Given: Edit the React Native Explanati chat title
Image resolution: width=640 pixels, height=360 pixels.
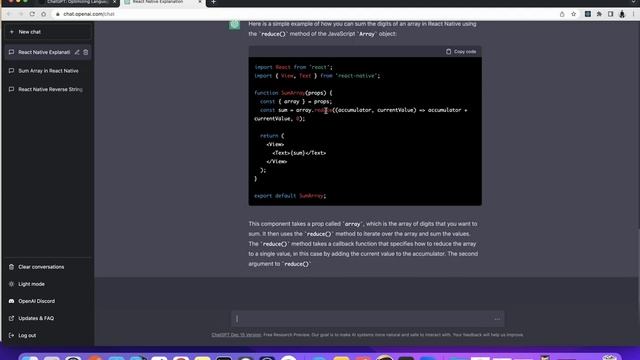Looking at the screenshot, I should 77,52.
